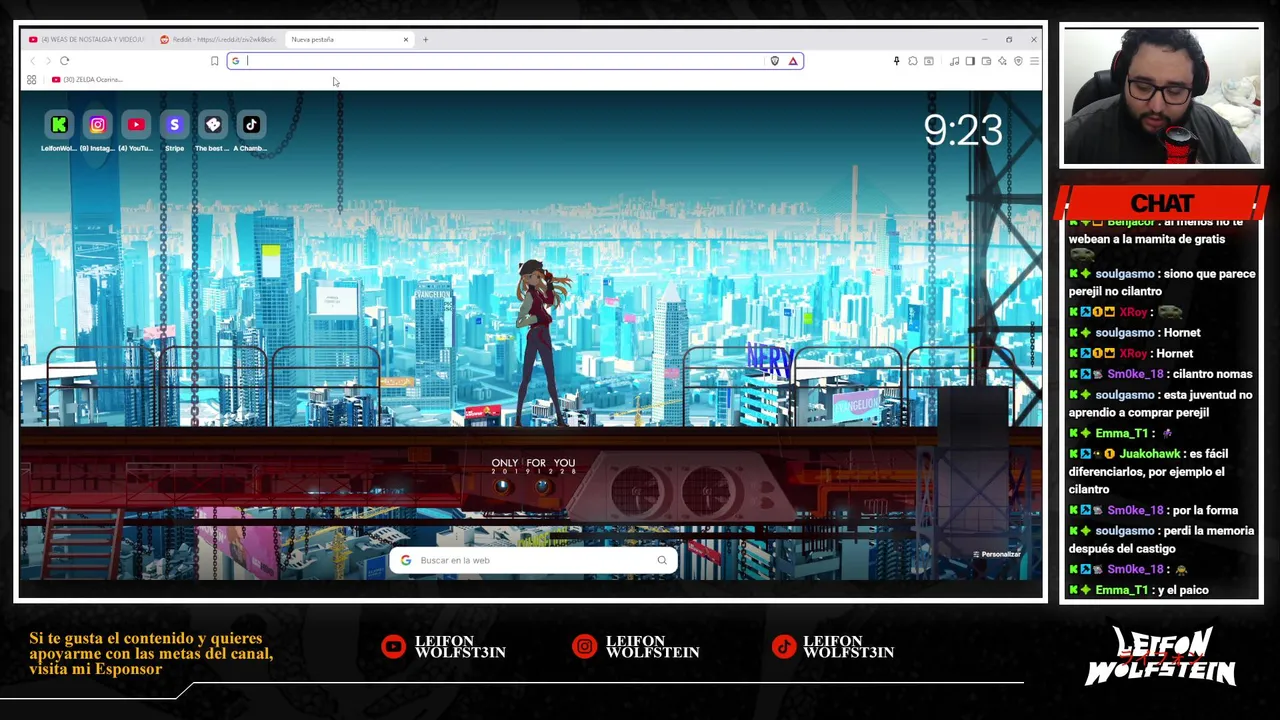Open the browser hamburger main menu

point(1034,61)
